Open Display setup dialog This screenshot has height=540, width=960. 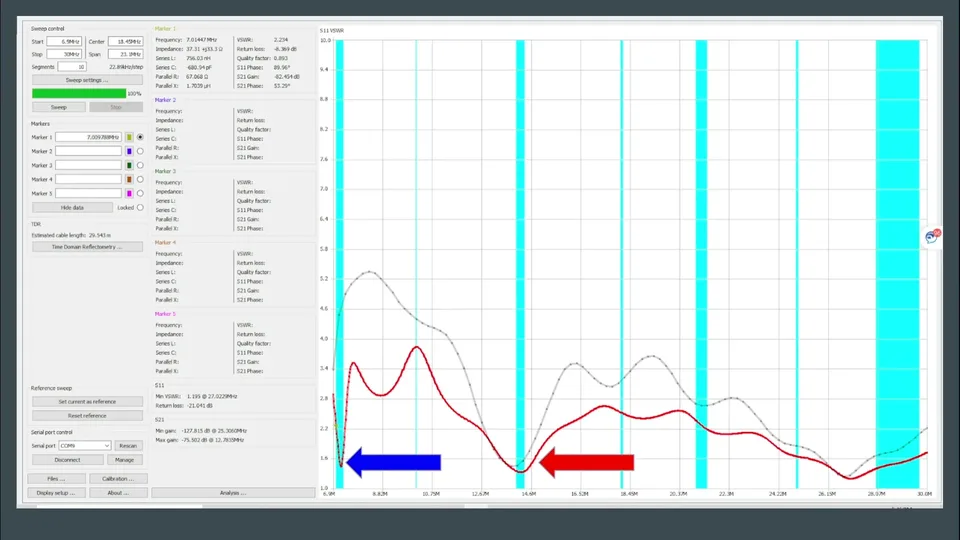click(56, 493)
